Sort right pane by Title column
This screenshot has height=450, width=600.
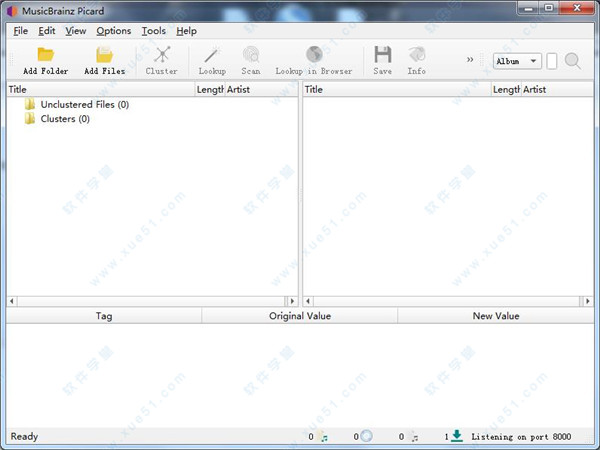pyautogui.click(x=397, y=90)
